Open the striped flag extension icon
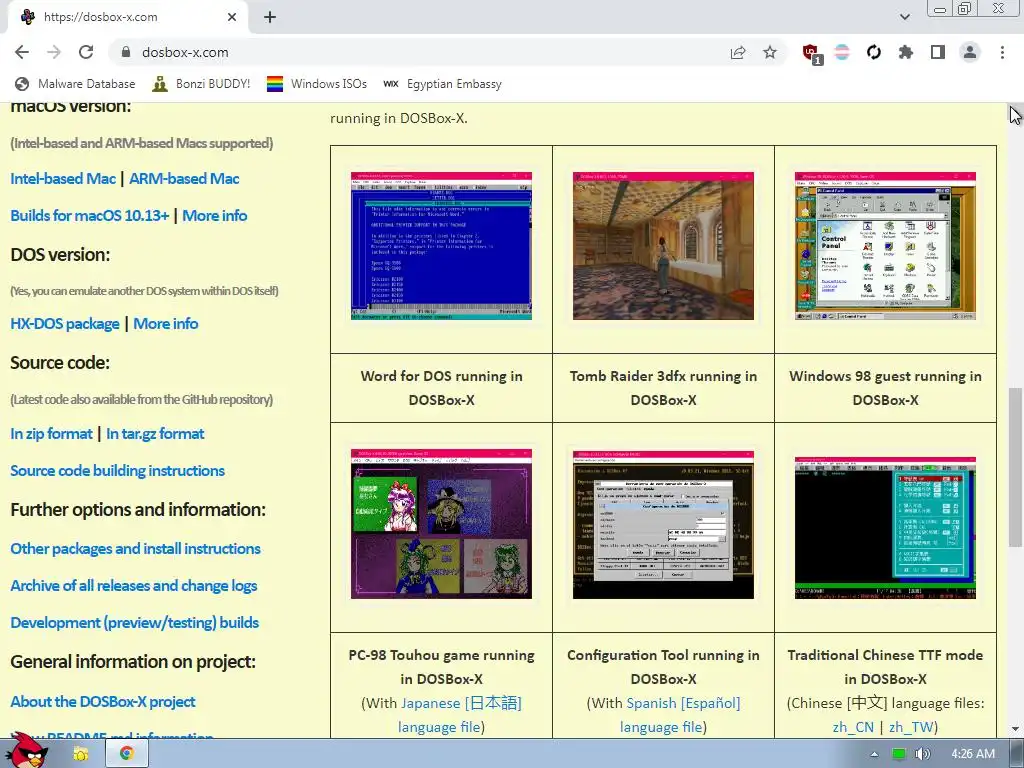This screenshot has width=1024, height=768. click(x=842, y=52)
